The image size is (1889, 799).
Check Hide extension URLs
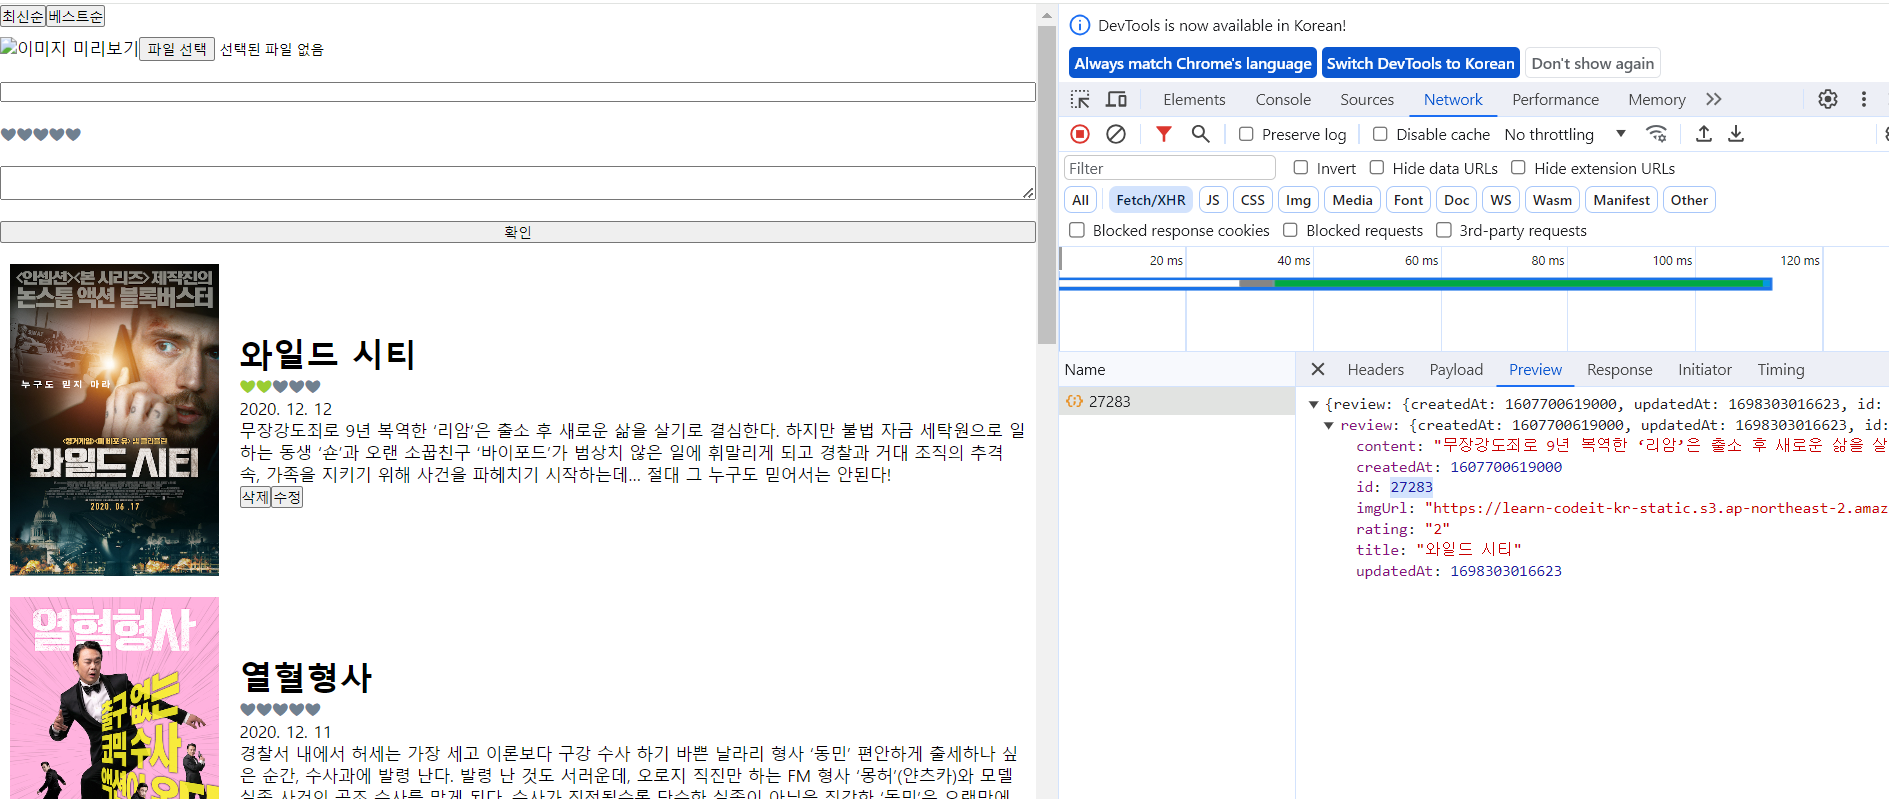(x=1518, y=168)
